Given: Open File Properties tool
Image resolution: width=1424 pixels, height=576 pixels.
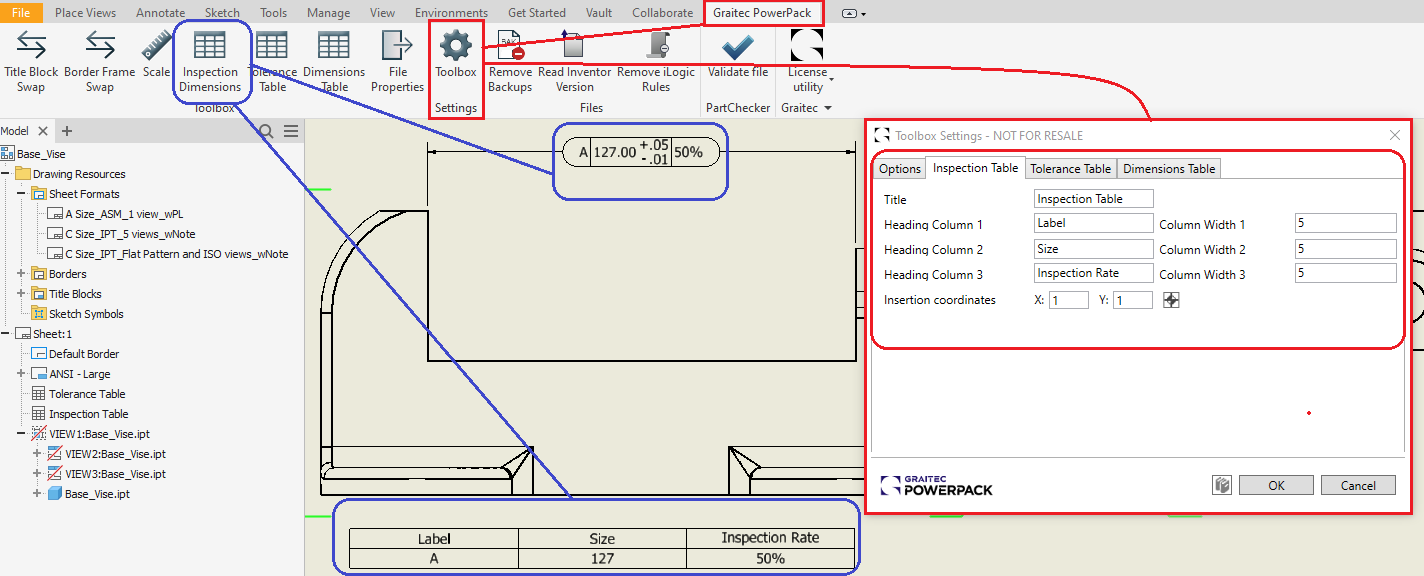Looking at the screenshot, I should 398,61.
